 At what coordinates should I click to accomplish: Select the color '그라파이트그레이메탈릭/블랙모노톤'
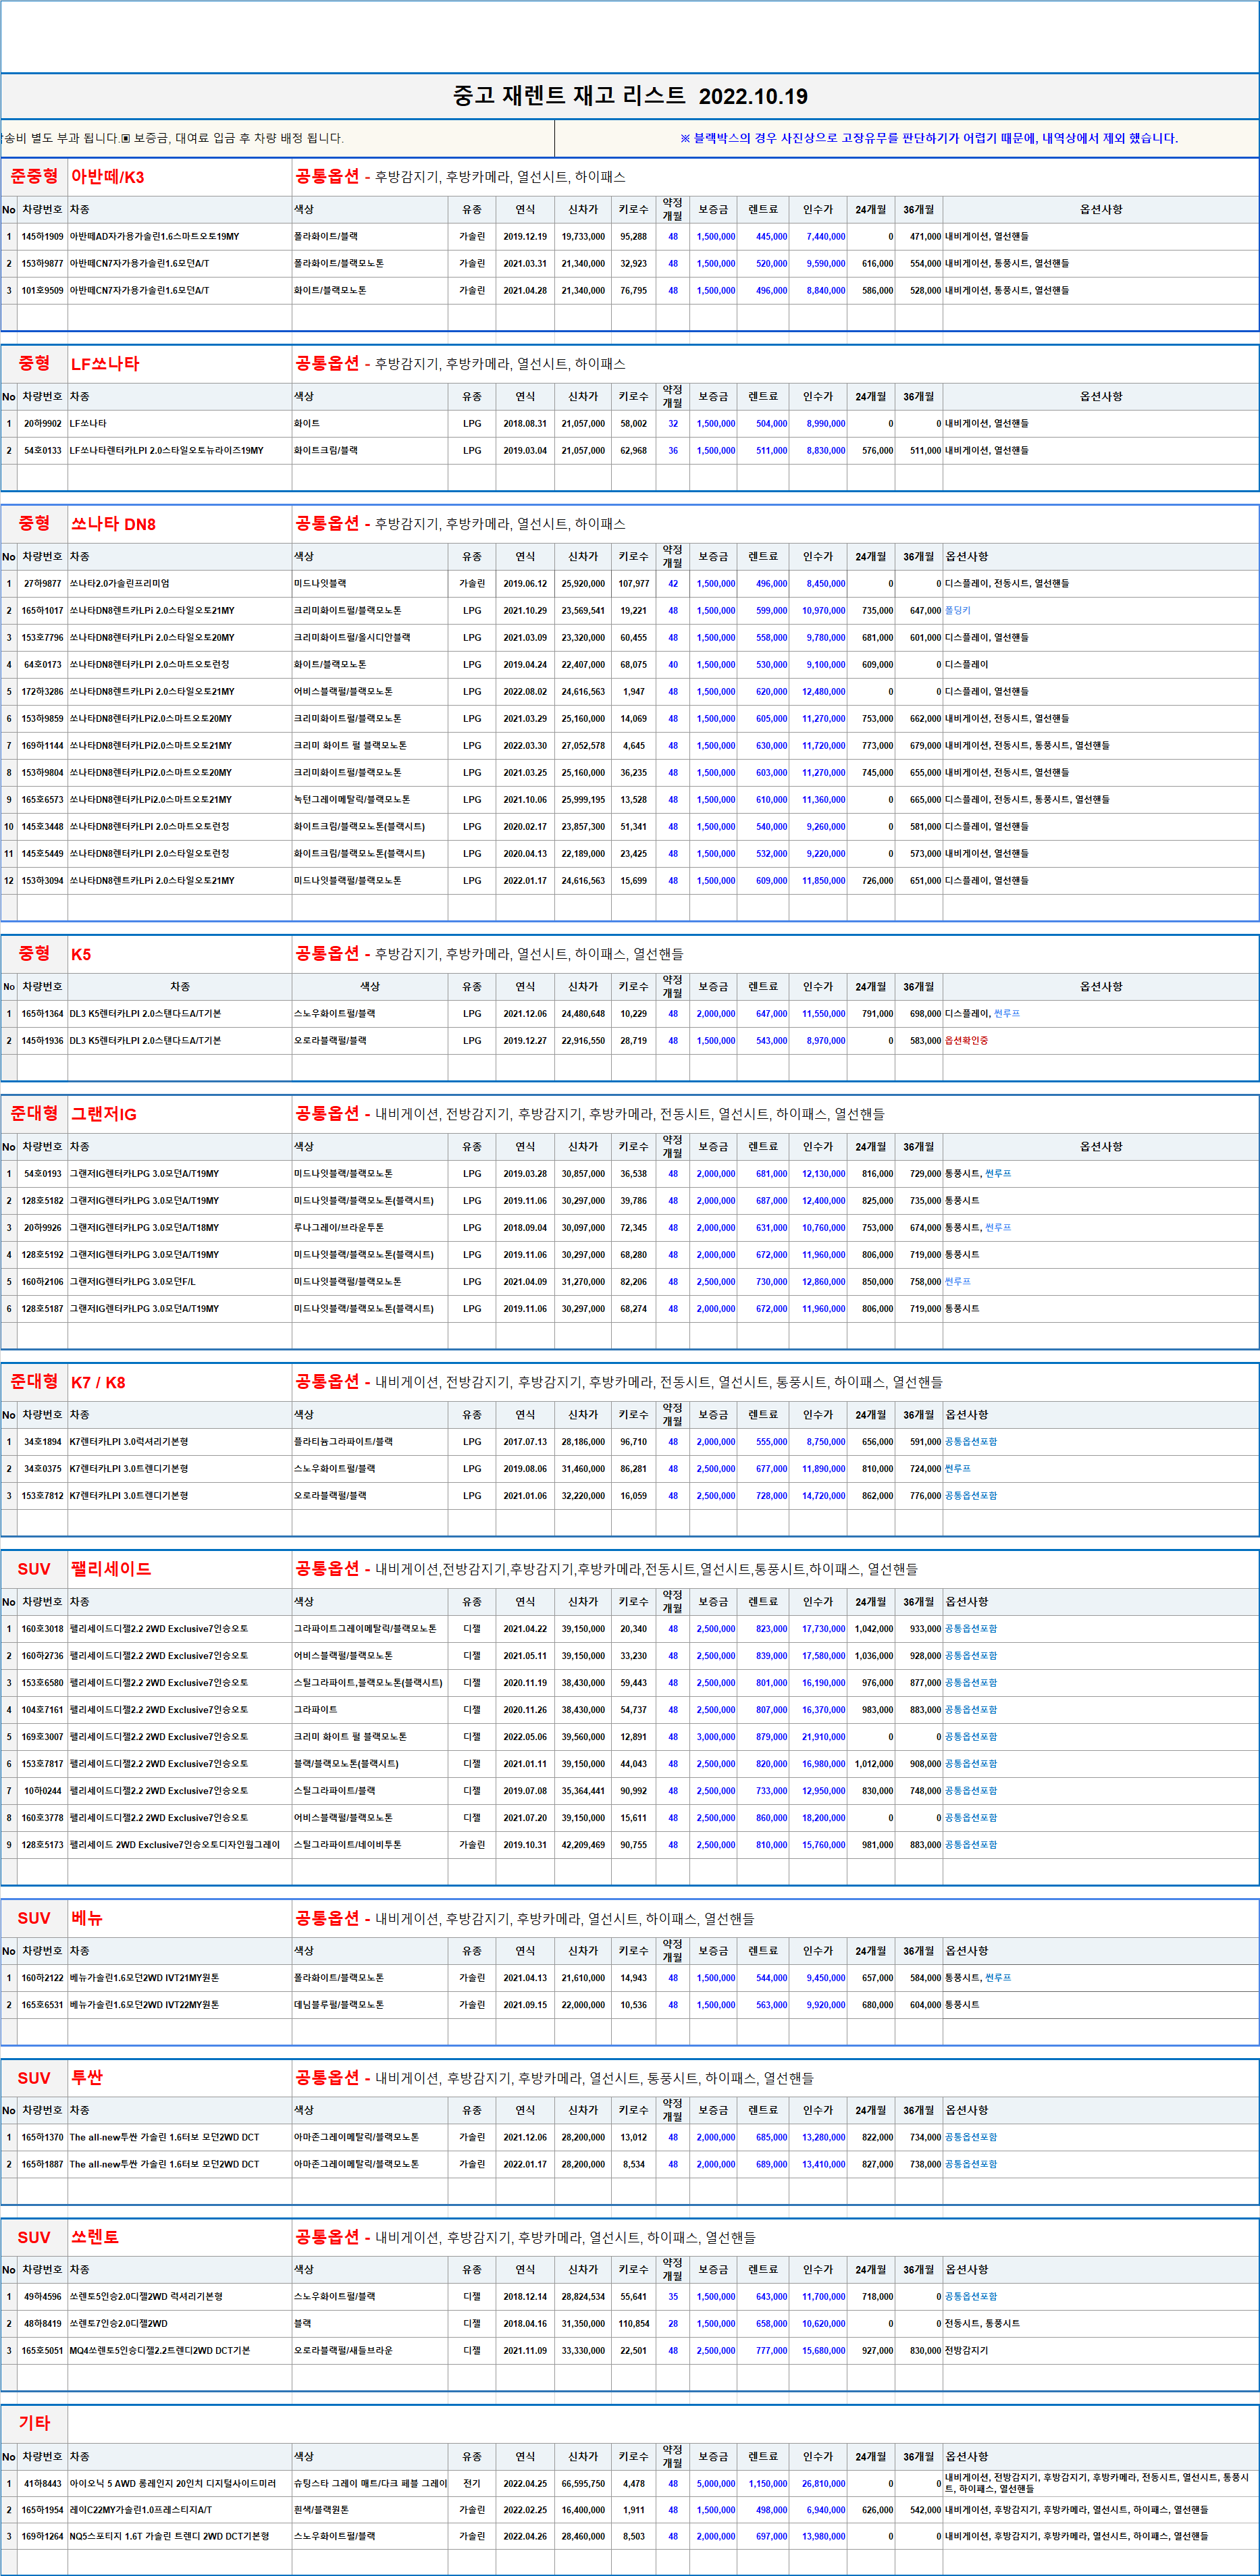pyautogui.click(x=365, y=1629)
